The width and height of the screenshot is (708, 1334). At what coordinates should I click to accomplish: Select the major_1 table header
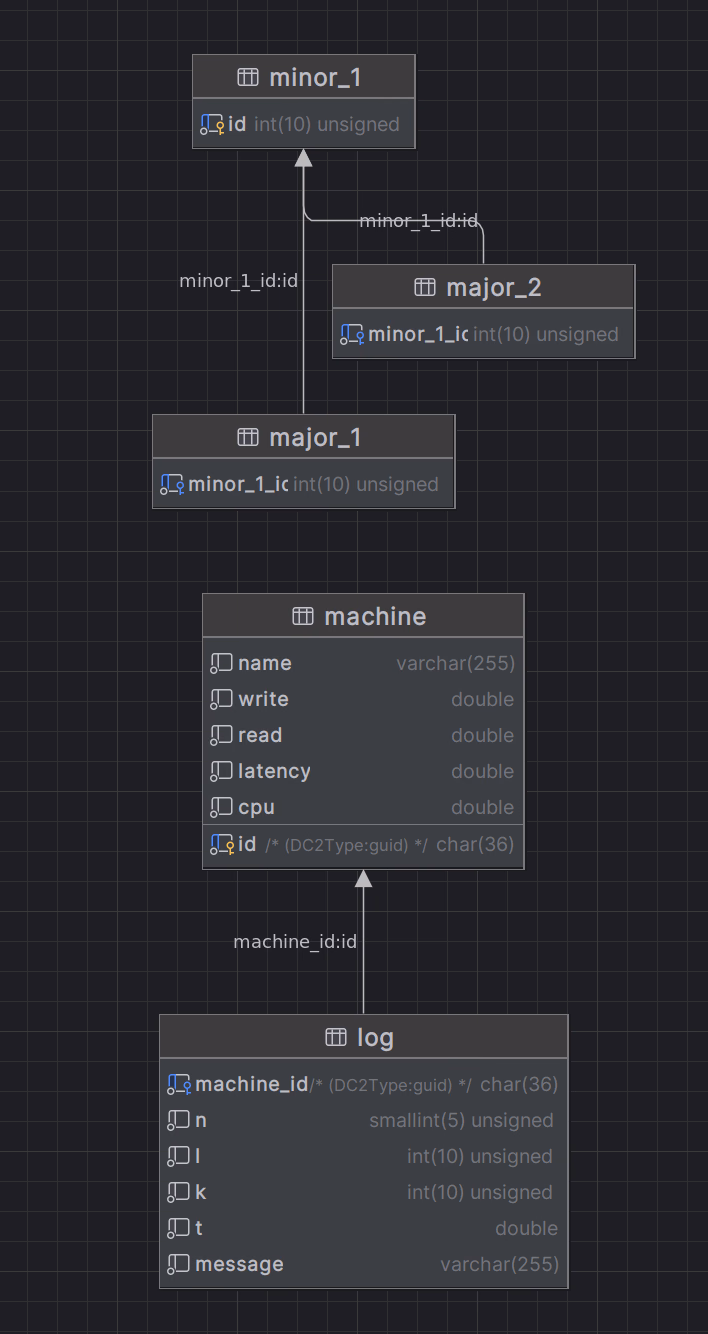click(304, 437)
